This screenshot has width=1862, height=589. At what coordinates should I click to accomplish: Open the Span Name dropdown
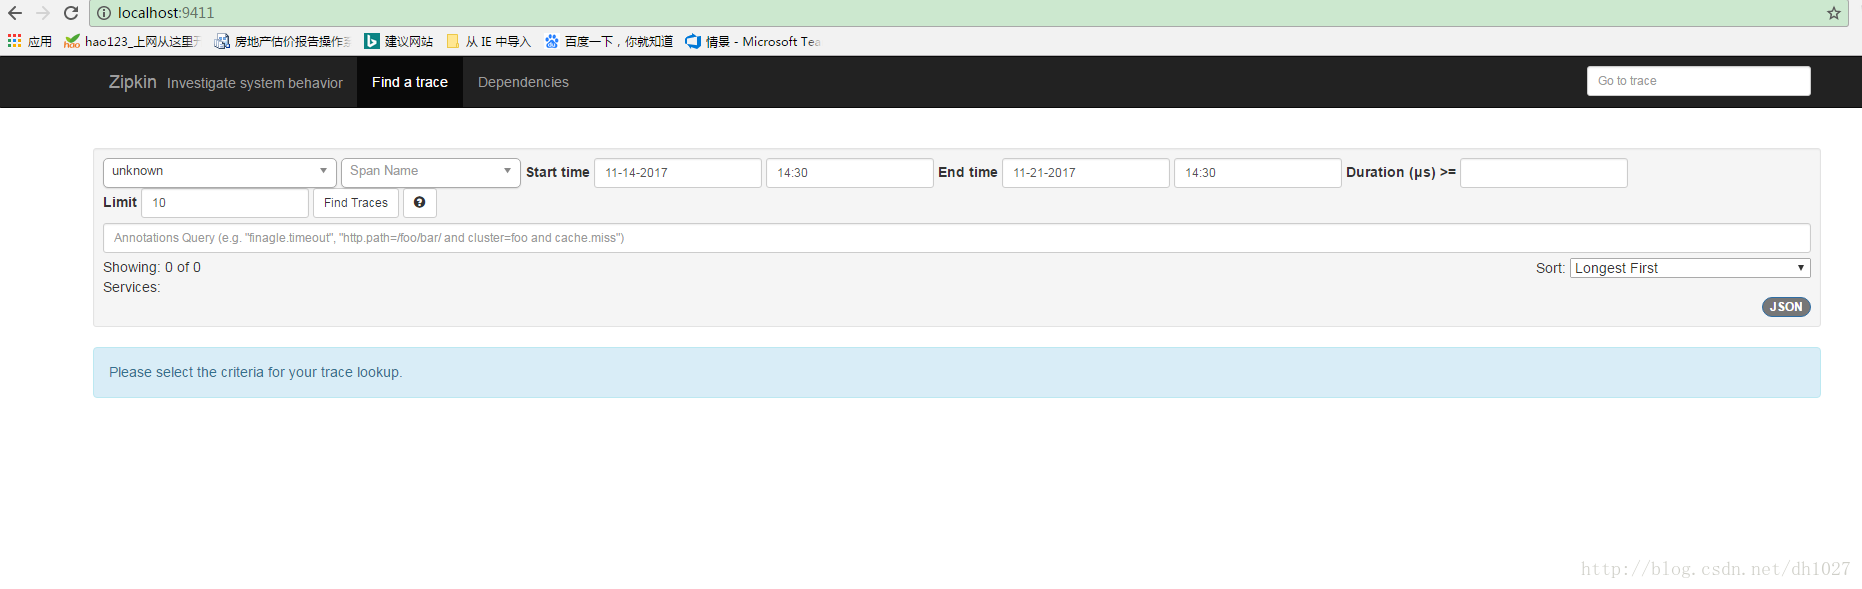click(x=431, y=172)
